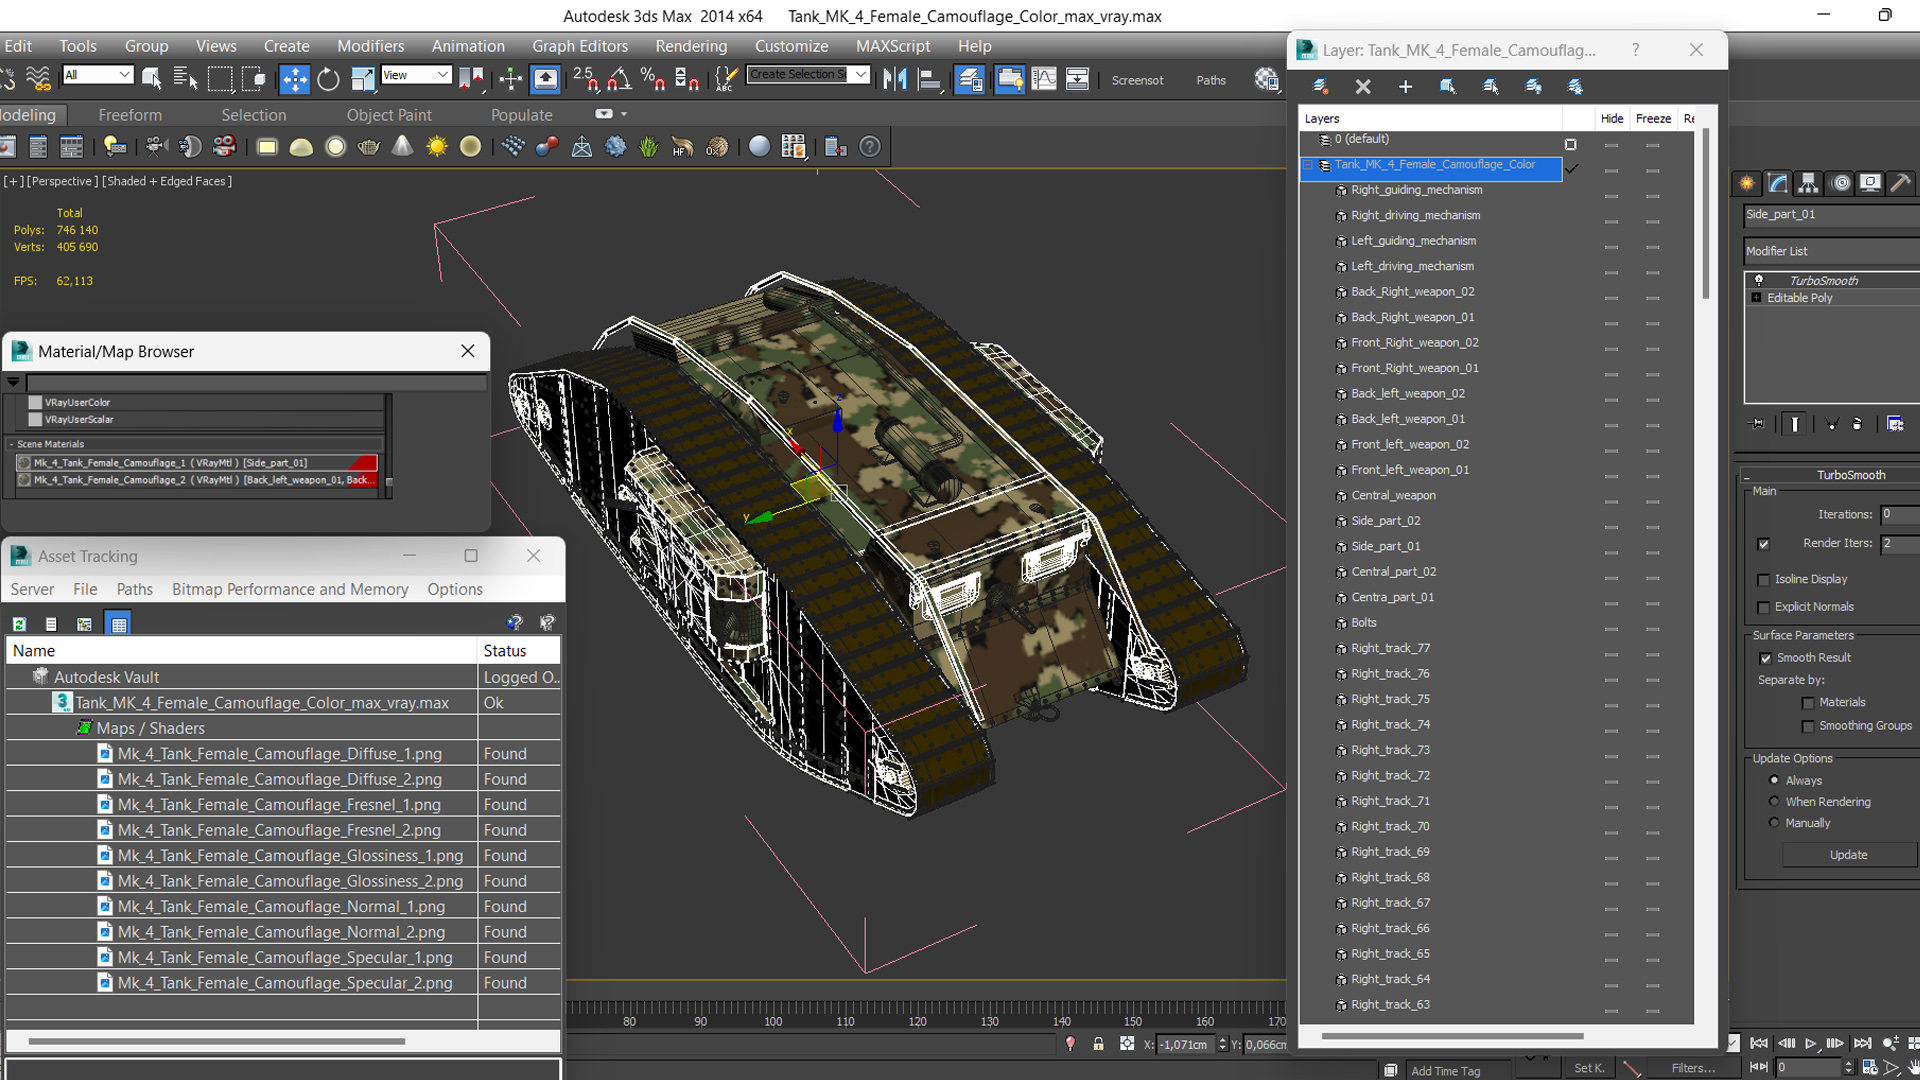Switch Asset Tracking to table view icon
This screenshot has width=1920, height=1080.
(x=119, y=624)
